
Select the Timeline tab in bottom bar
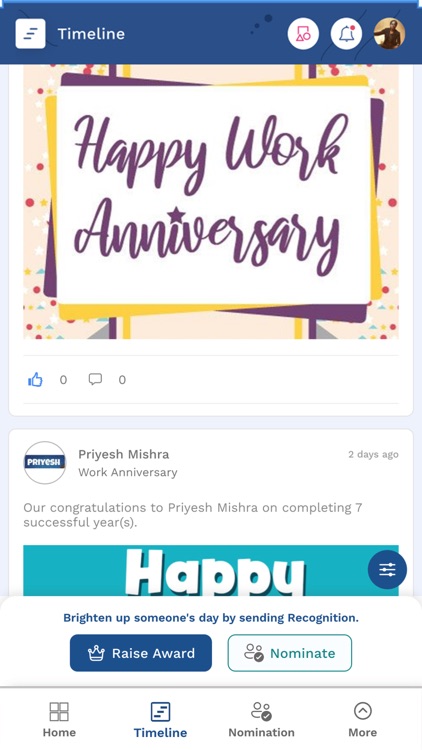point(160,719)
